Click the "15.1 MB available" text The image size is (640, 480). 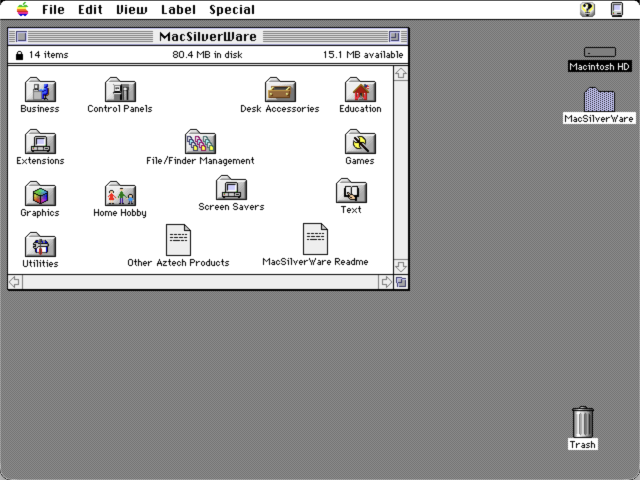(x=363, y=55)
